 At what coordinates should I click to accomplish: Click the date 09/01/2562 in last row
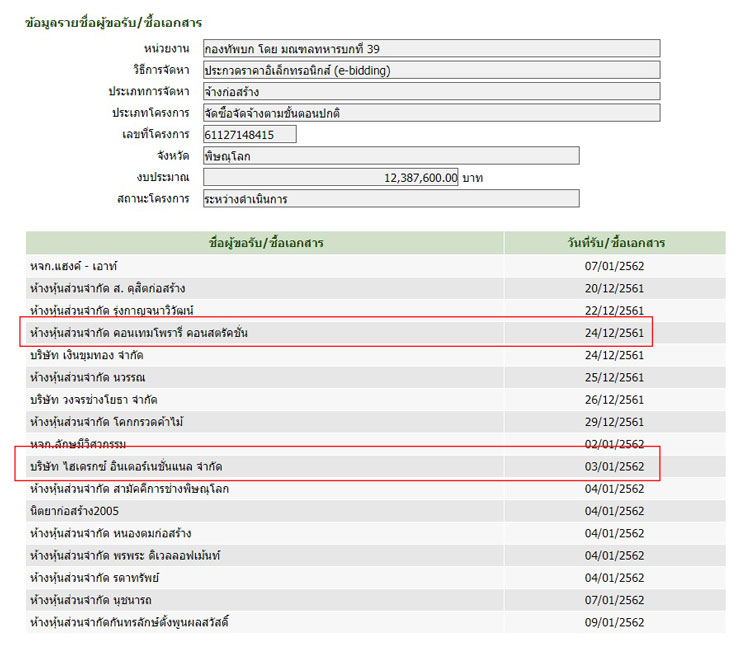pyautogui.click(x=615, y=622)
